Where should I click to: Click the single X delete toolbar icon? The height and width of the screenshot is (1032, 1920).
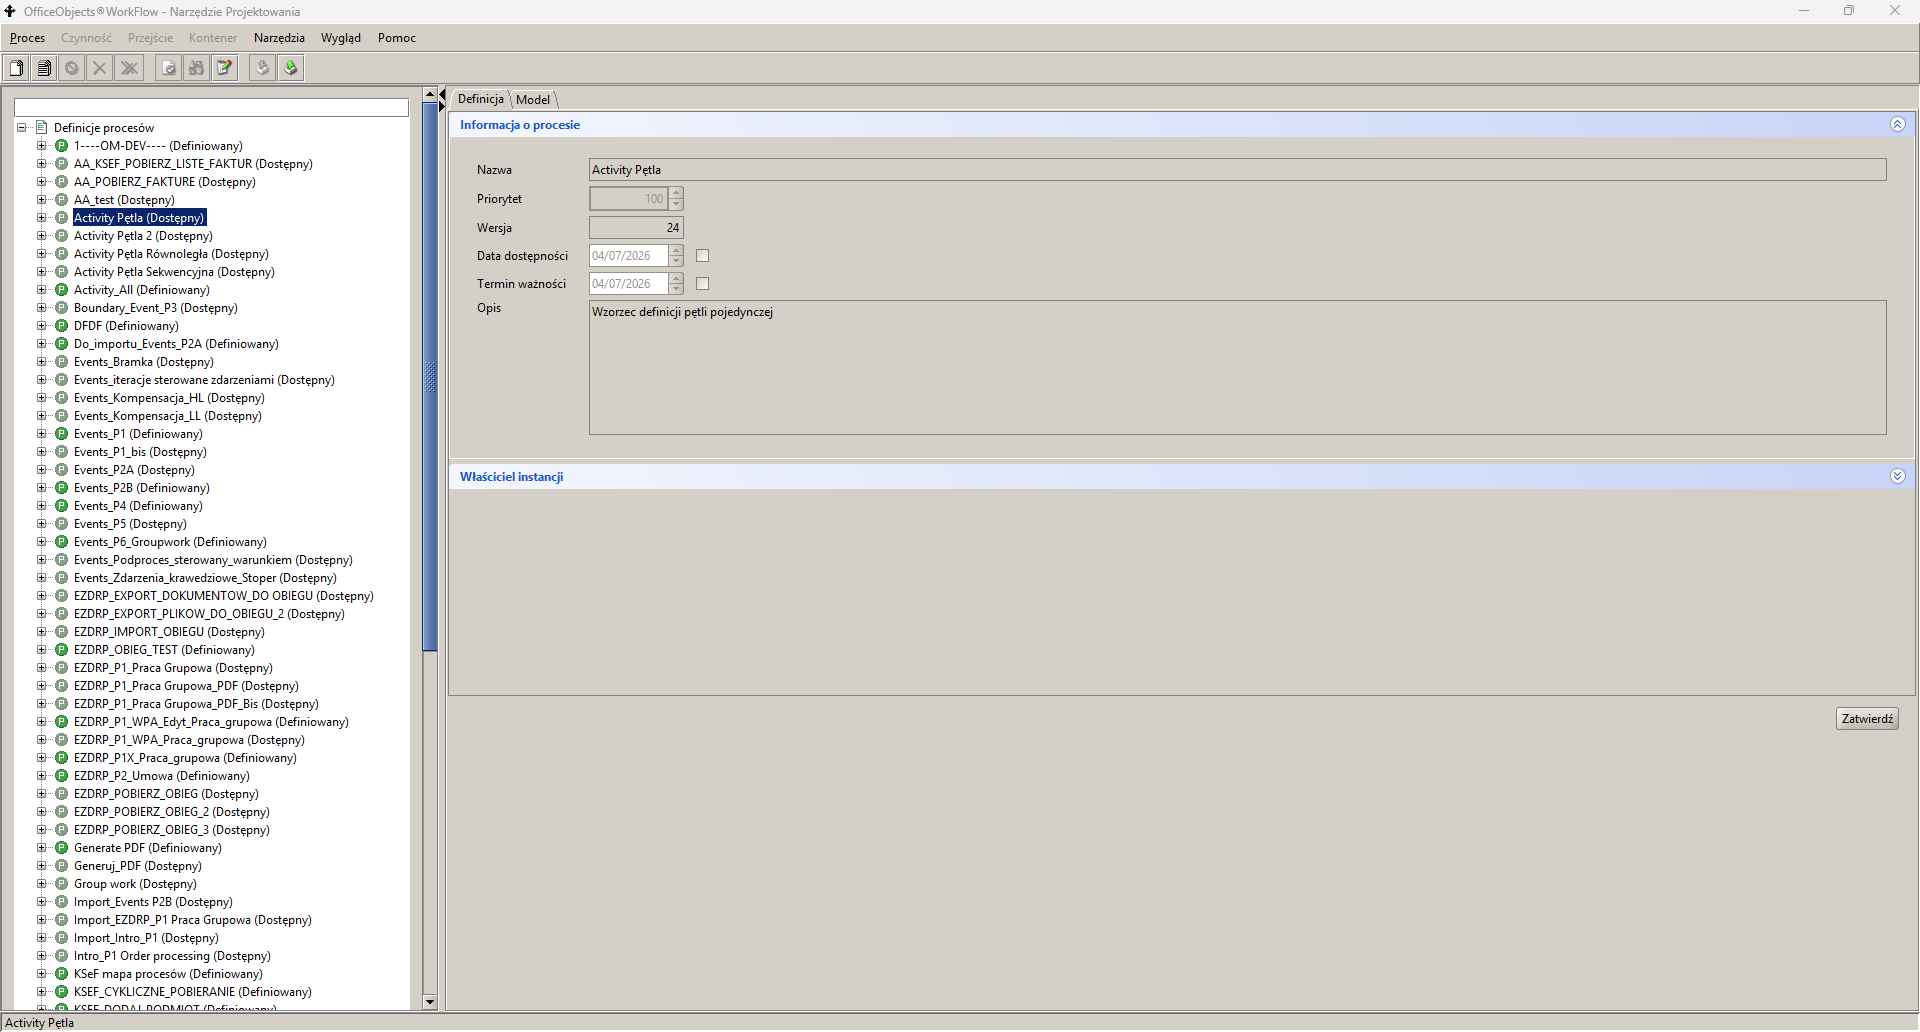(100, 68)
